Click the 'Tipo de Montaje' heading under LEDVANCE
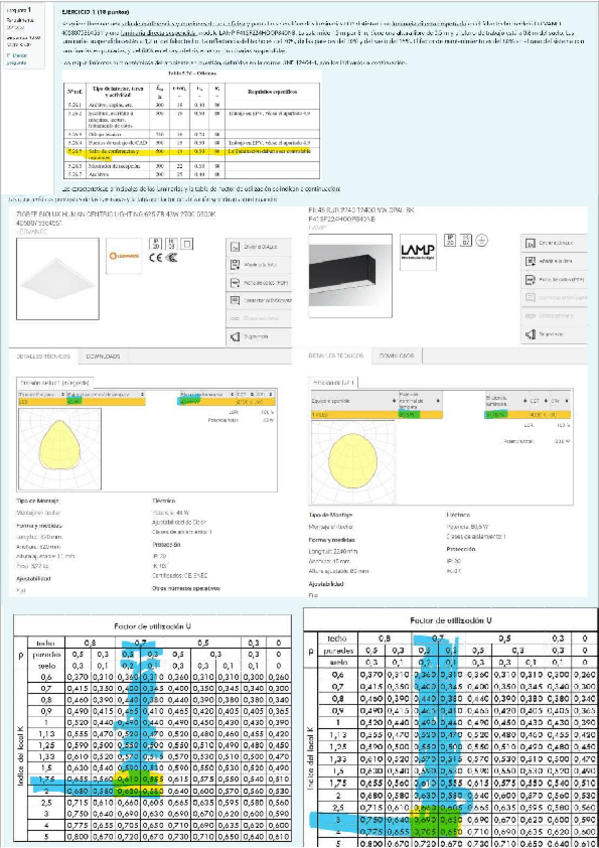Viewport: 599px width, 848px height. pyautogui.click(x=38, y=501)
